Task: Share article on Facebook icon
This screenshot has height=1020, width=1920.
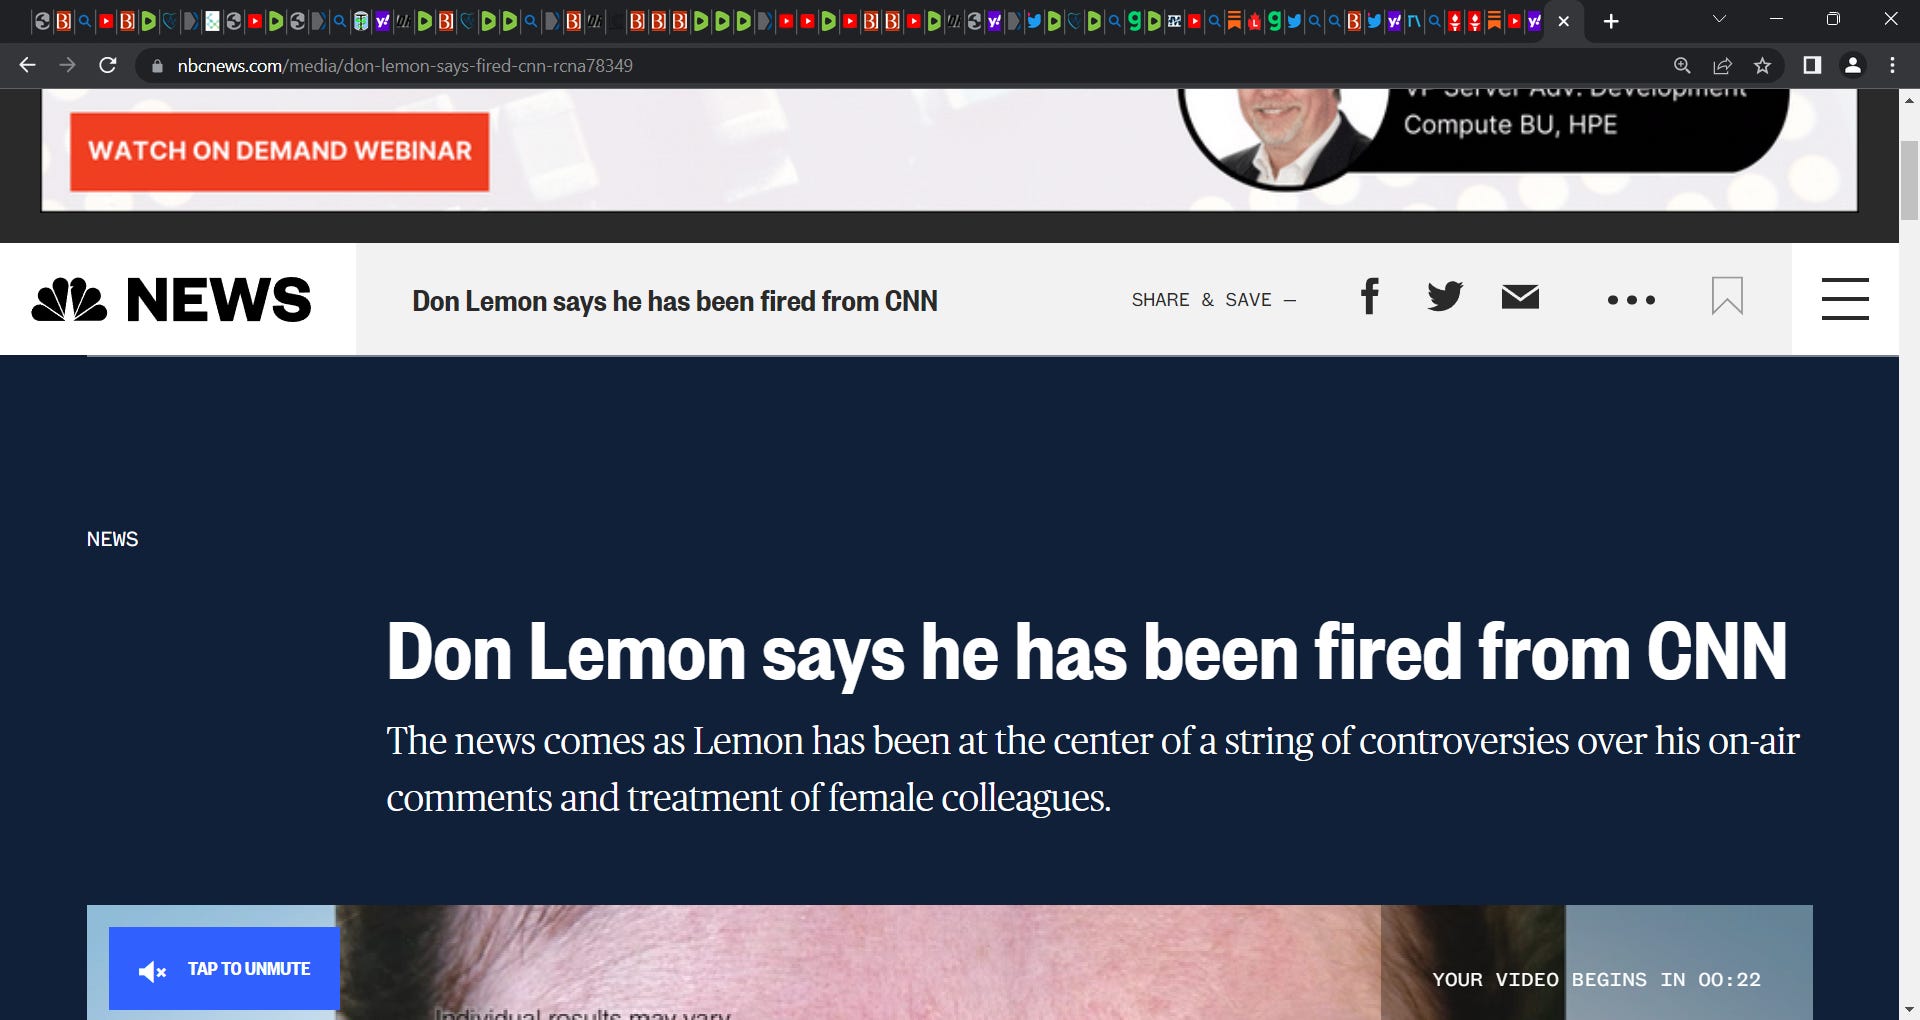Action: pyautogui.click(x=1370, y=297)
